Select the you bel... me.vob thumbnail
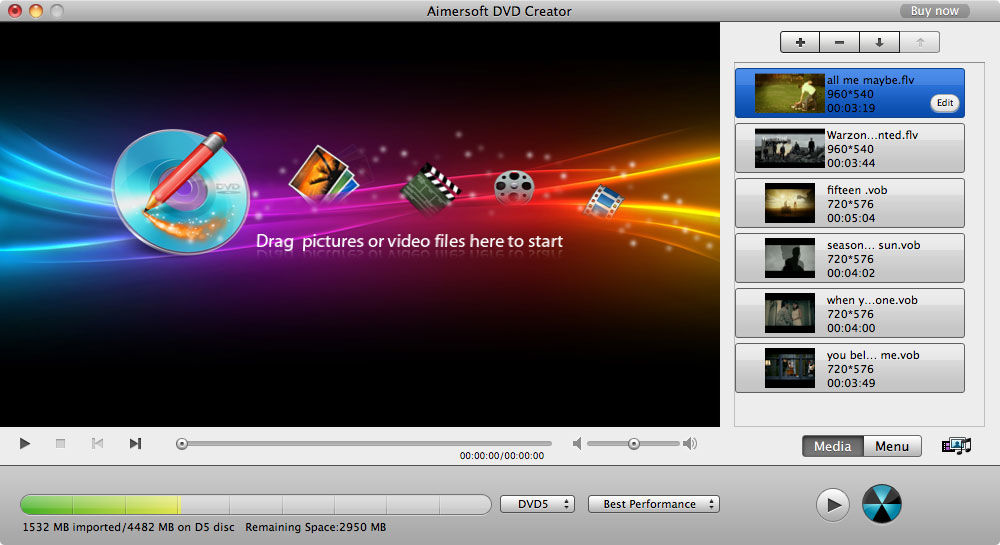Image resolution: width=1000 pixels, height=545 pixels. pos(790,368)
